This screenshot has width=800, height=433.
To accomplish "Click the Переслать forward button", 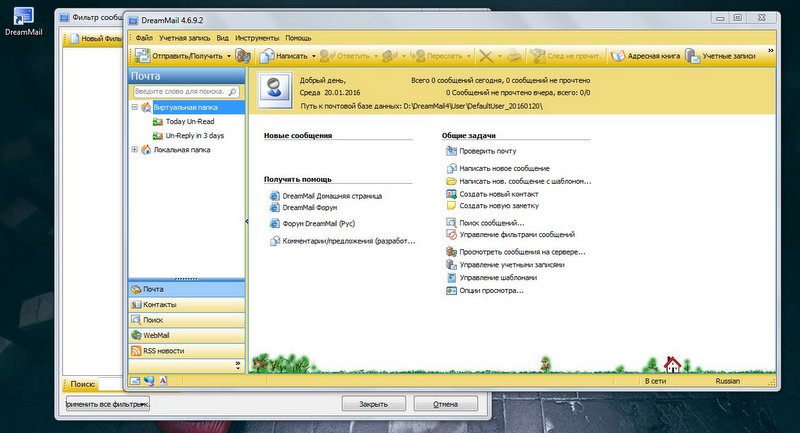I will click(437, 56).
